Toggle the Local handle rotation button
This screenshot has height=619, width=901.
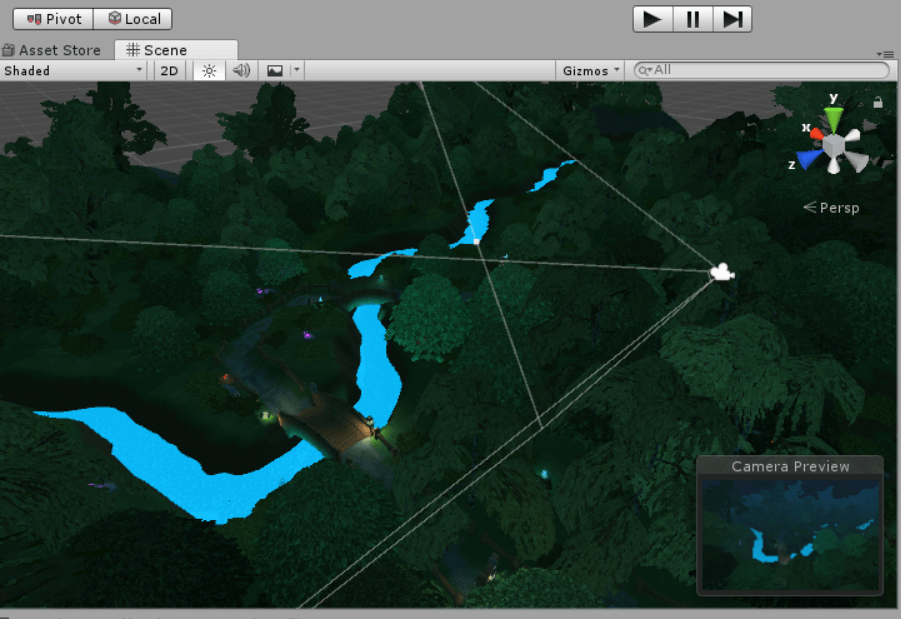tap(133, 19)
